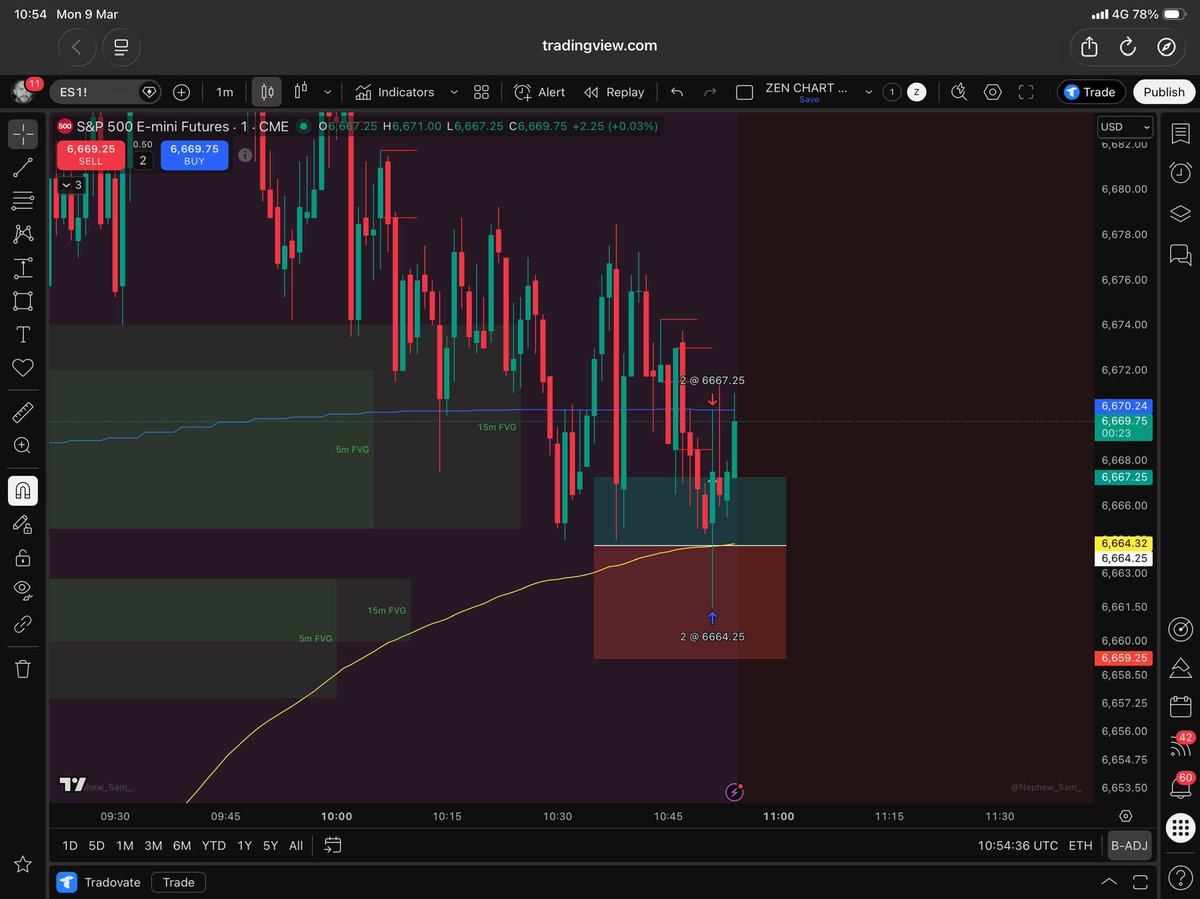Toggle lock all drawings
Viewport: 1200px width, 899px height.
click(22, 557)
